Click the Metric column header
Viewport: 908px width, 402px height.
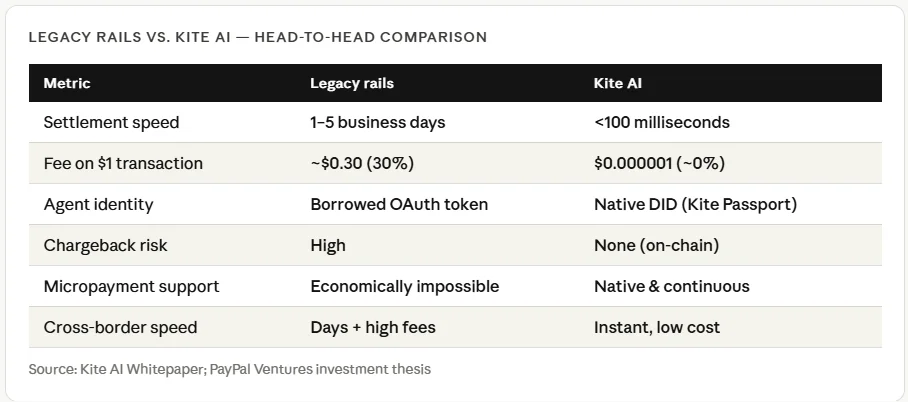point(67,83)
